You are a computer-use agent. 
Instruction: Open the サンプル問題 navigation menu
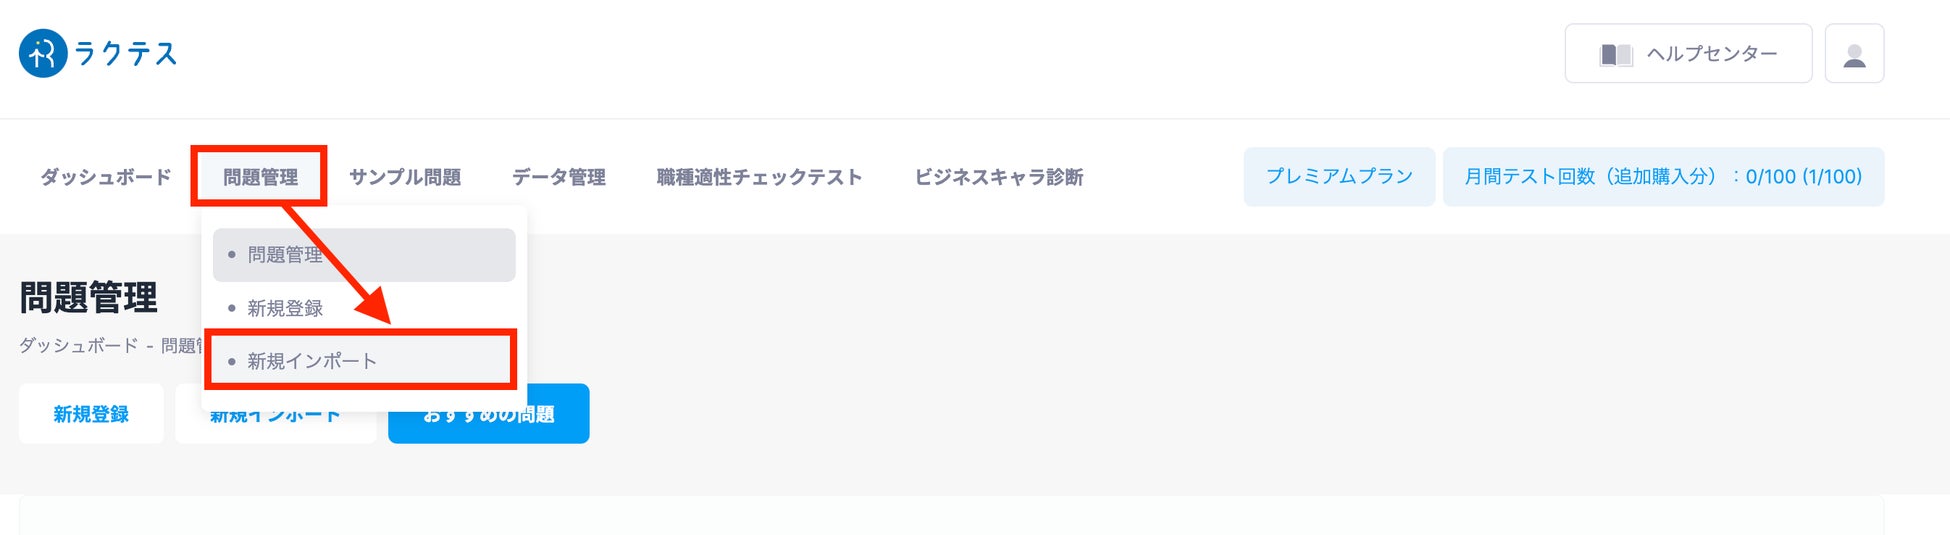[x=405, y=177]
